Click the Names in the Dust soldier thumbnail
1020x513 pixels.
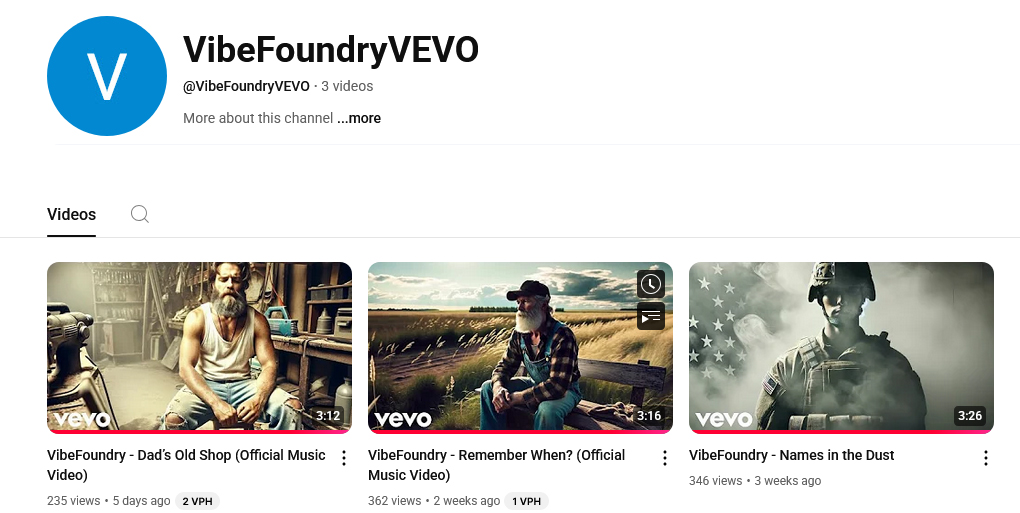841,347
